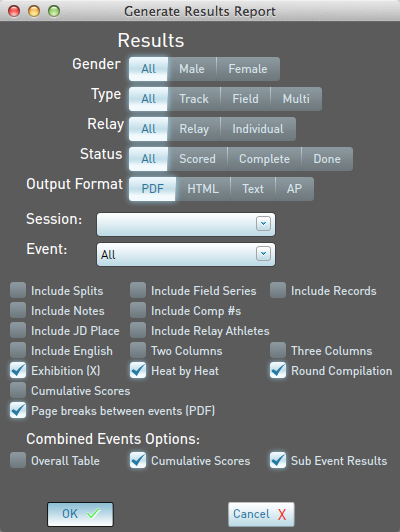Select Male in the Gender filter

(192, 69)
